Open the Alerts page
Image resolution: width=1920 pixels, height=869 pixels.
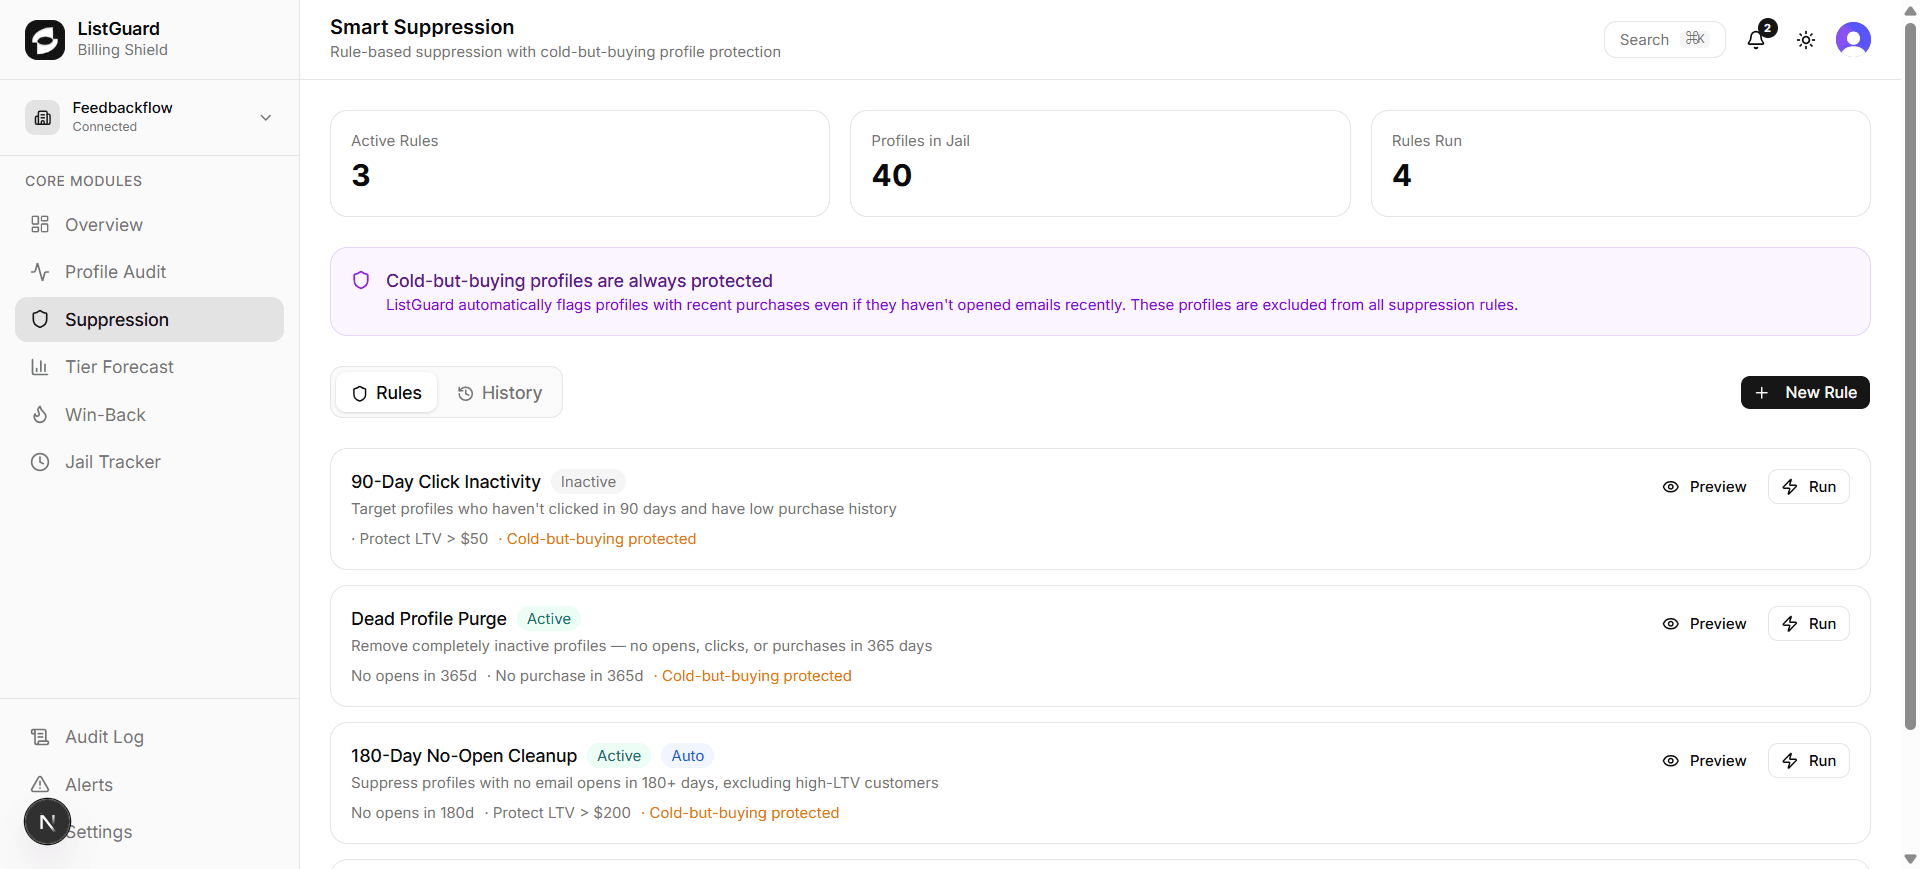pos(89,785)
